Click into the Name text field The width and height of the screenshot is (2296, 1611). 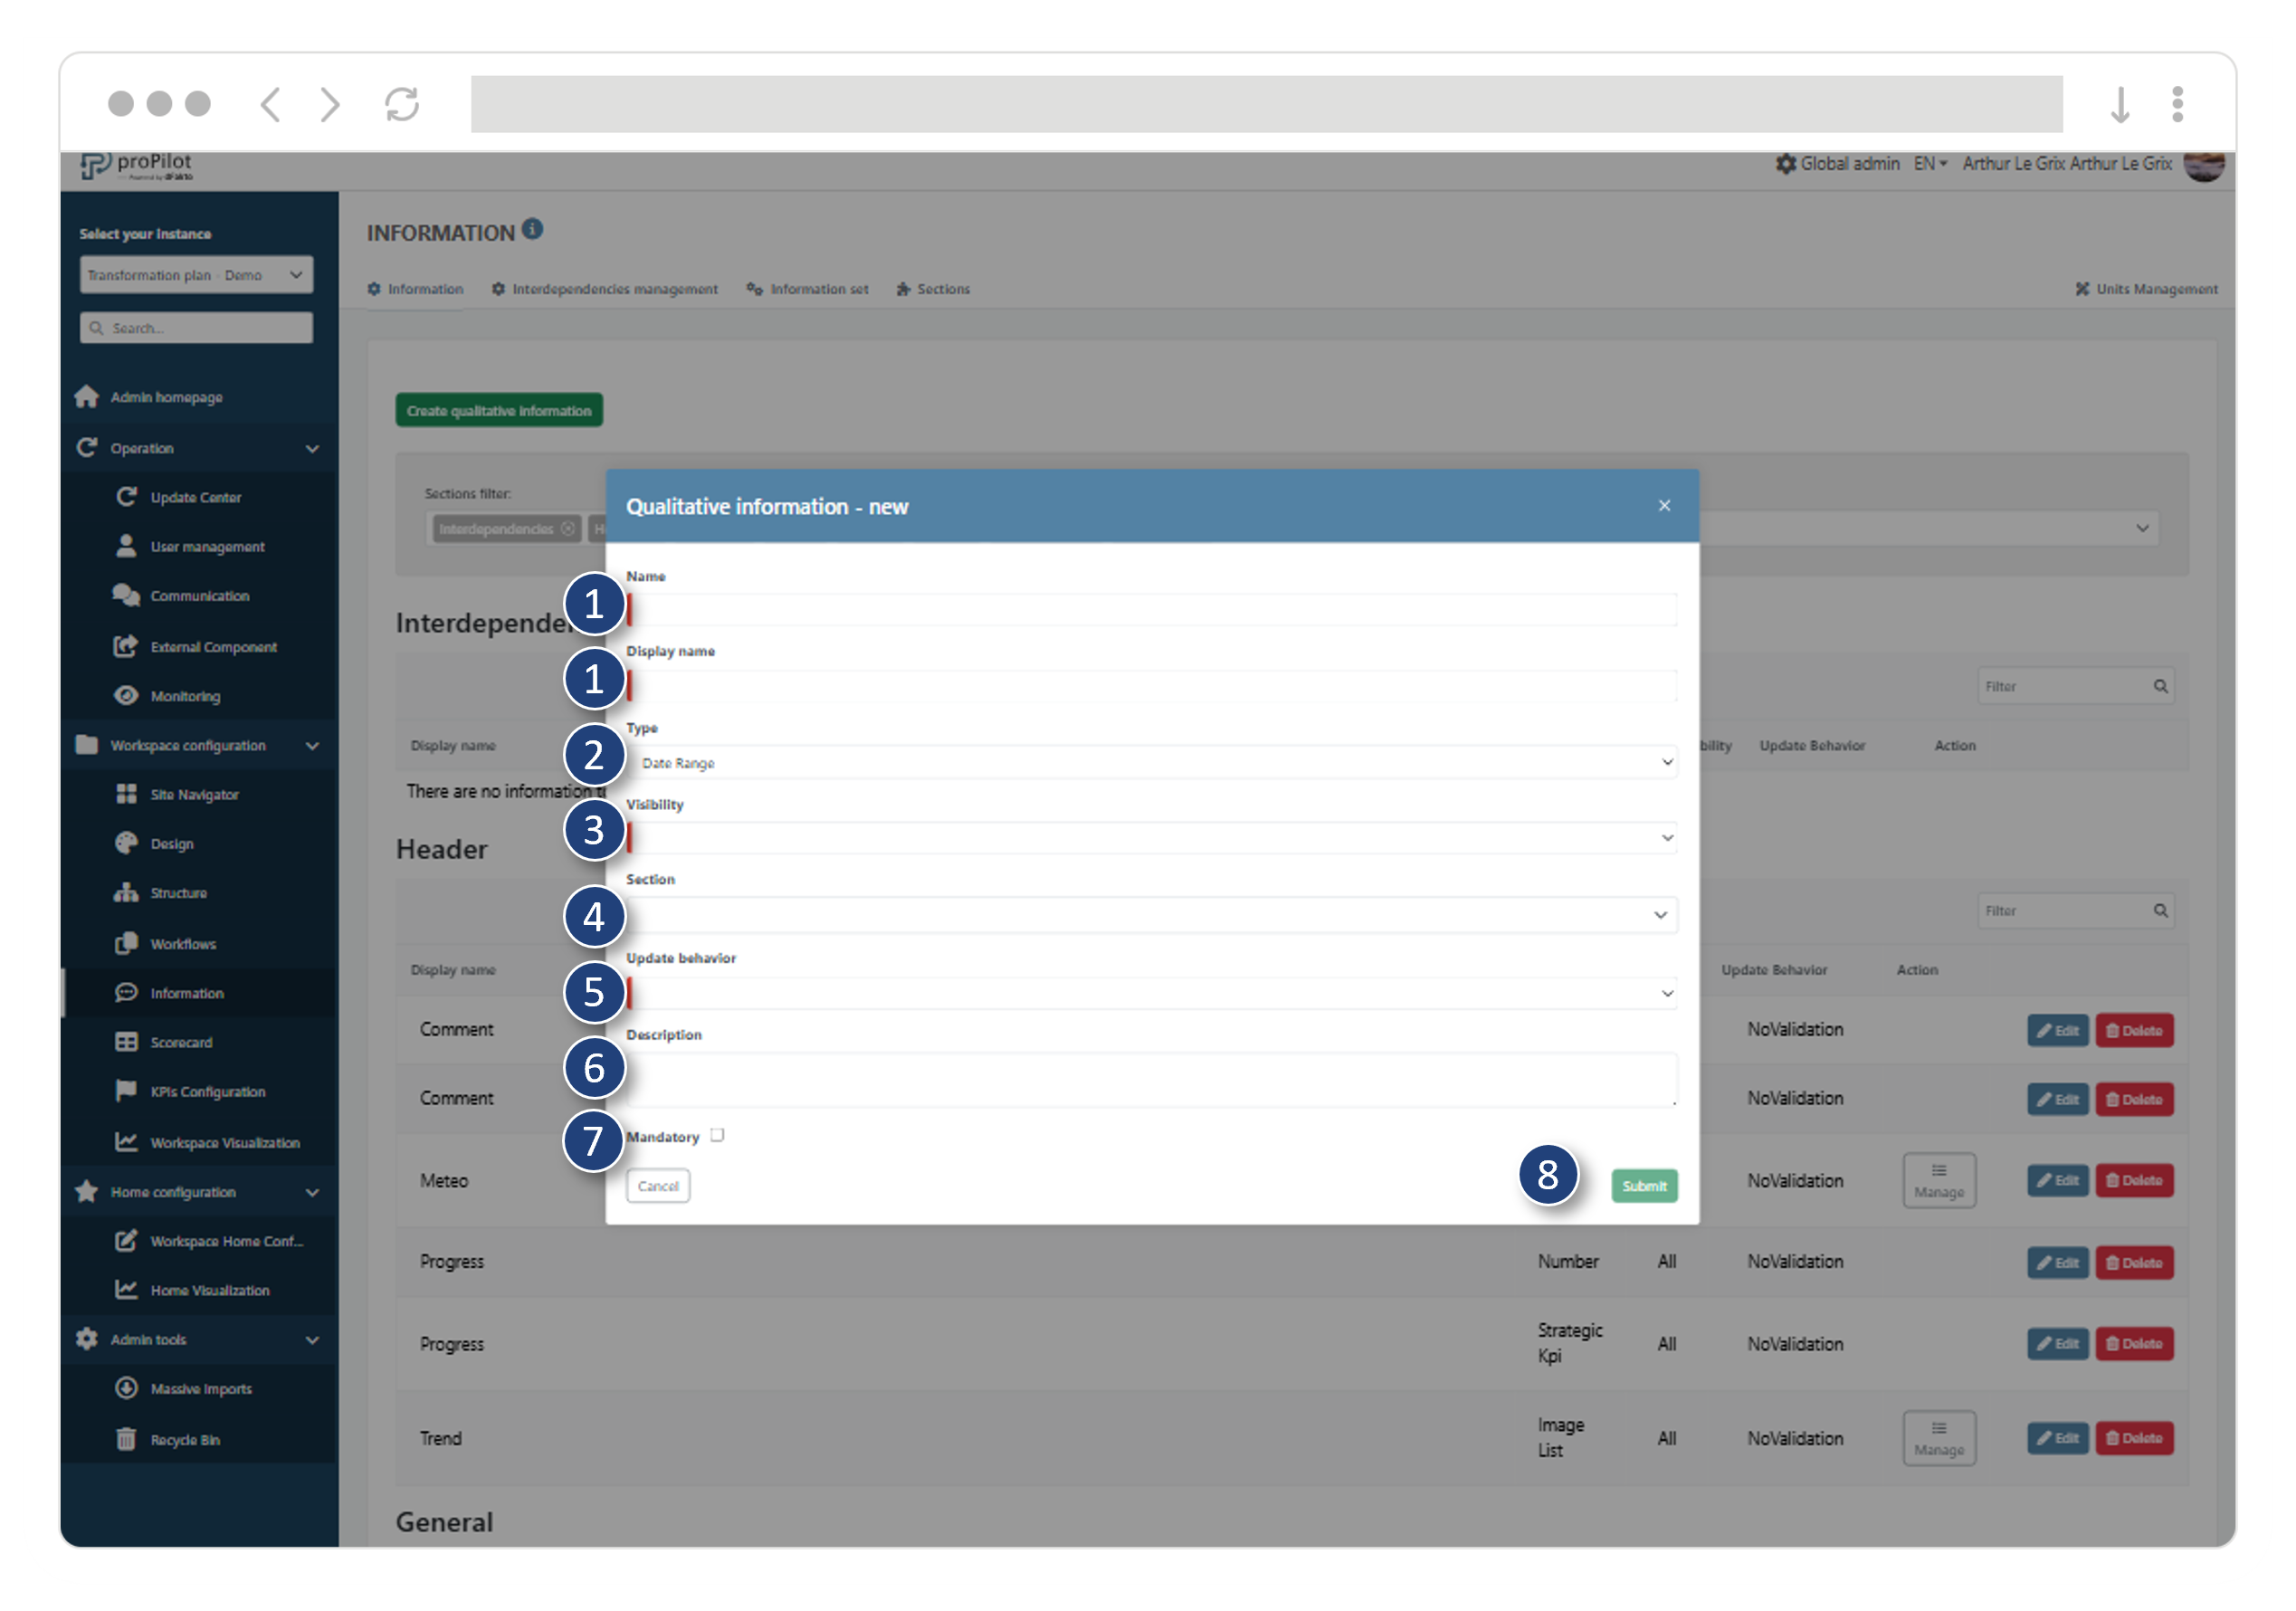point(1150,610)
